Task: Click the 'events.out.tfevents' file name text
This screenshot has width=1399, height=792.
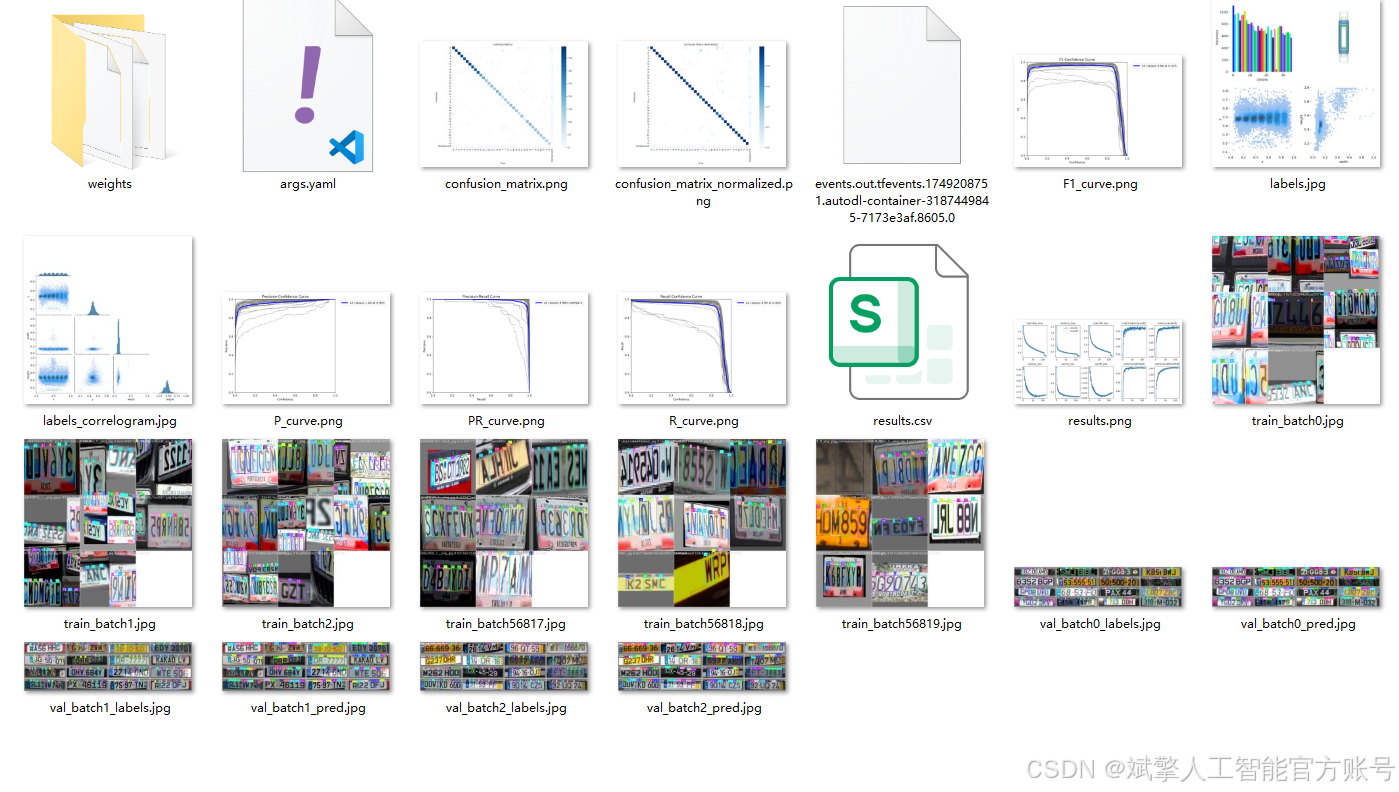Action: (x=902, y=201)
